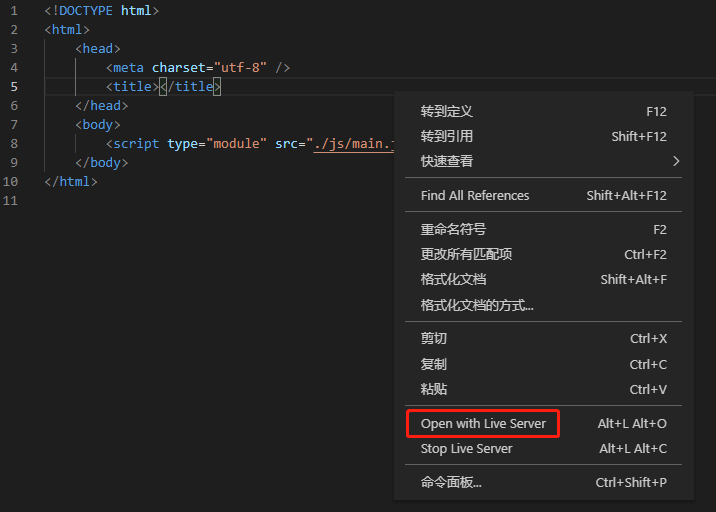716x512 pixels.
Task: Run 格式化文档 from the menu
Action: [543, 279]
